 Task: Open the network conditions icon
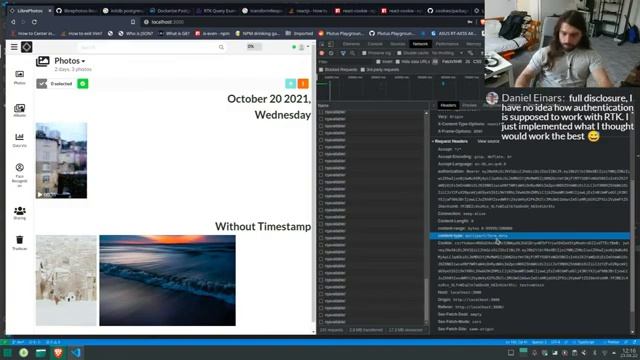471,53
